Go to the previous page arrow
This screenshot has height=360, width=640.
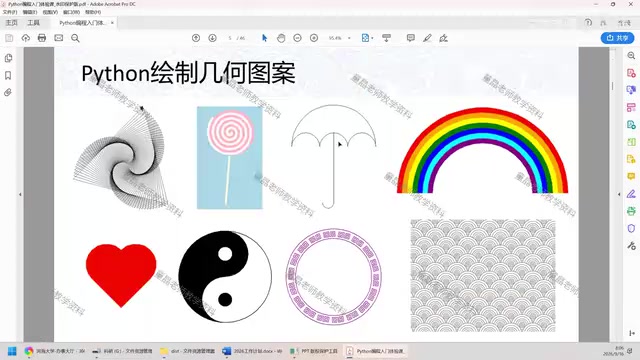(196, 38)
